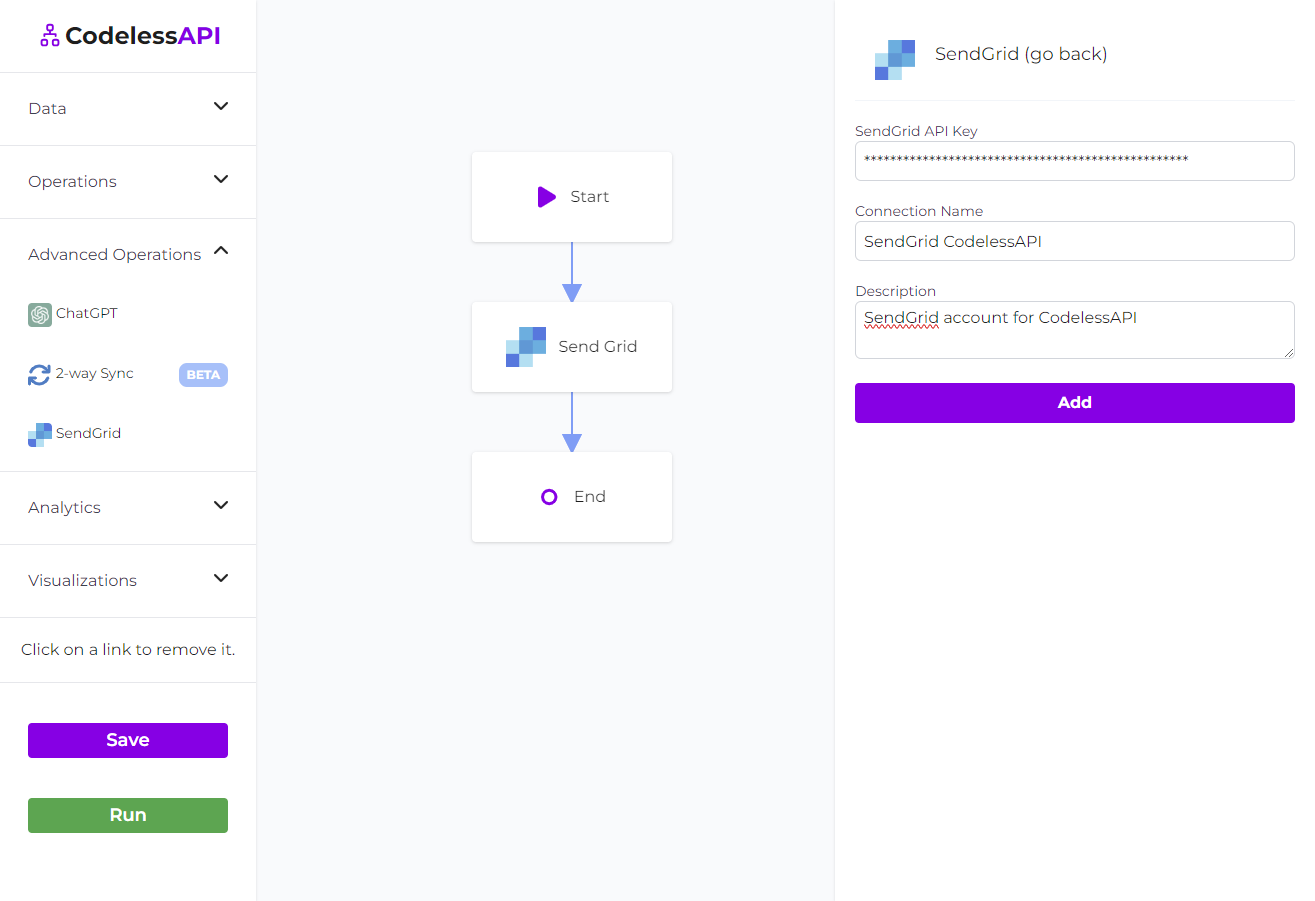Click 'Click on a link to remove it.' text
Viewport: 1315px width, 901px height.
(x=128, y=650)
